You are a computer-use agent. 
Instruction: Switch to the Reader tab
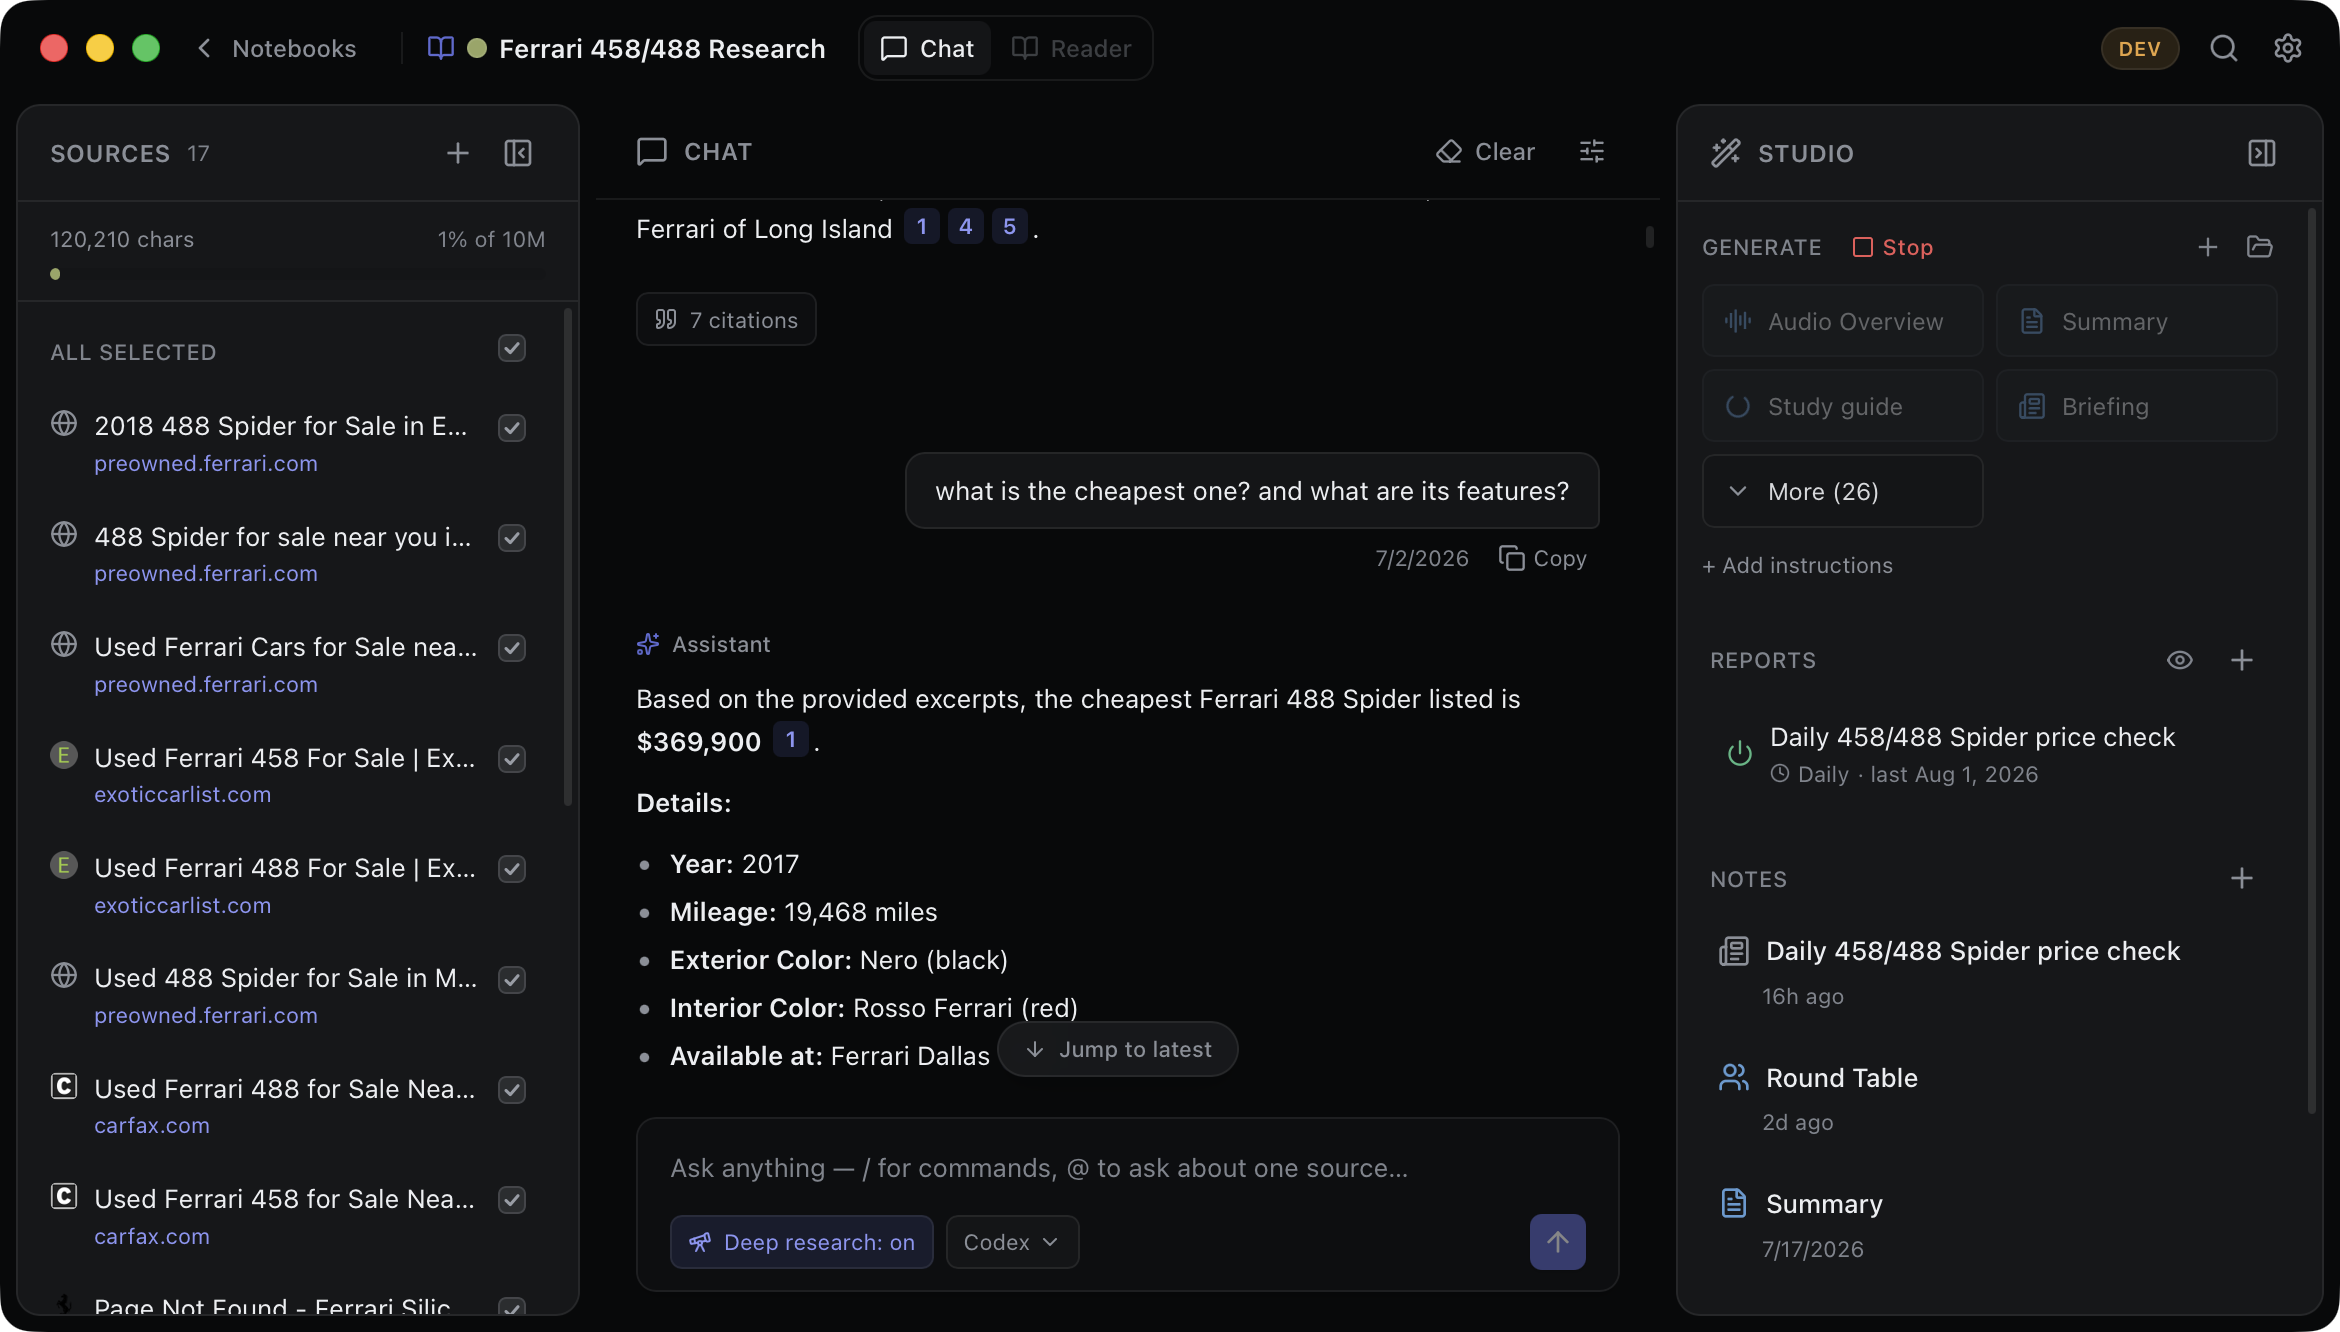[x=1071, y=48]
